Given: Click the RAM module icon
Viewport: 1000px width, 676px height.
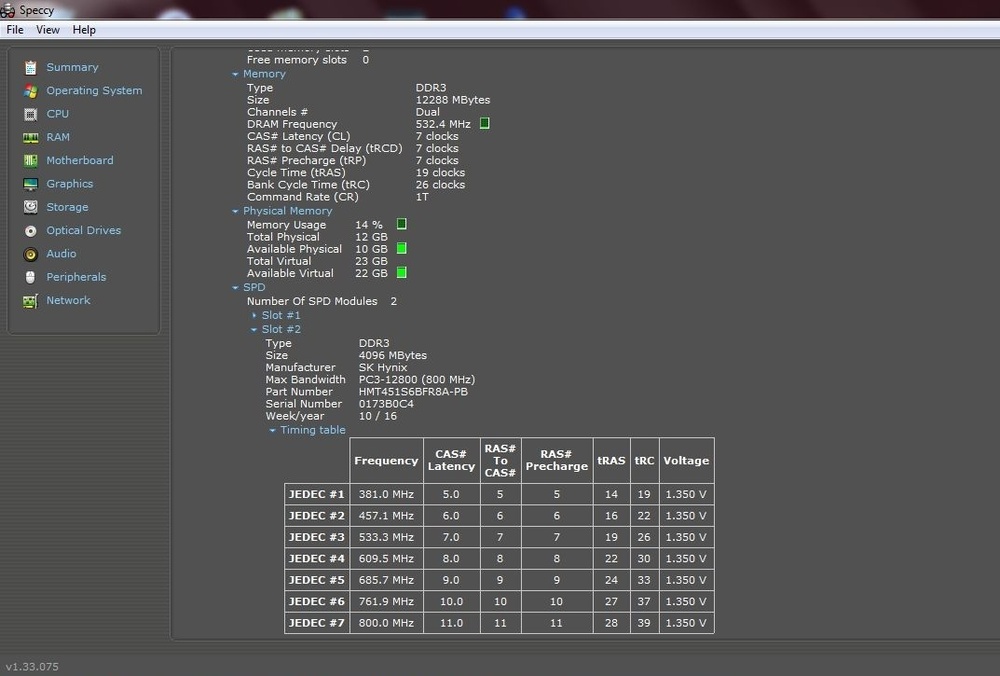Looking at the screenshot, I should click(30, 137).
